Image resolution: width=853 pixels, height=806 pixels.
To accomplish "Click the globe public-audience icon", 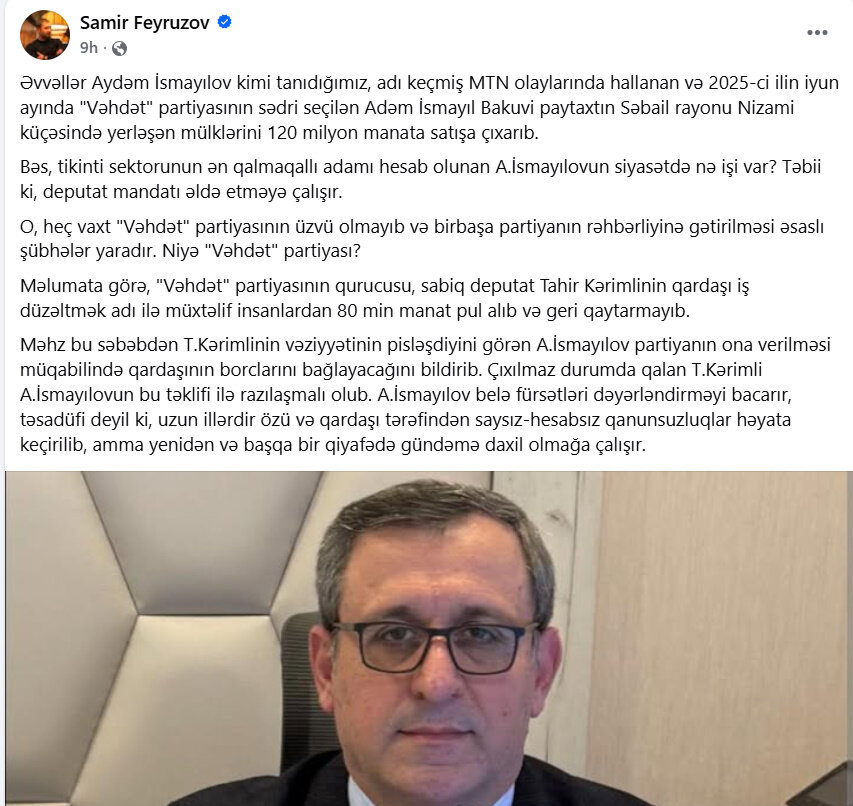I will coord(119,48).
